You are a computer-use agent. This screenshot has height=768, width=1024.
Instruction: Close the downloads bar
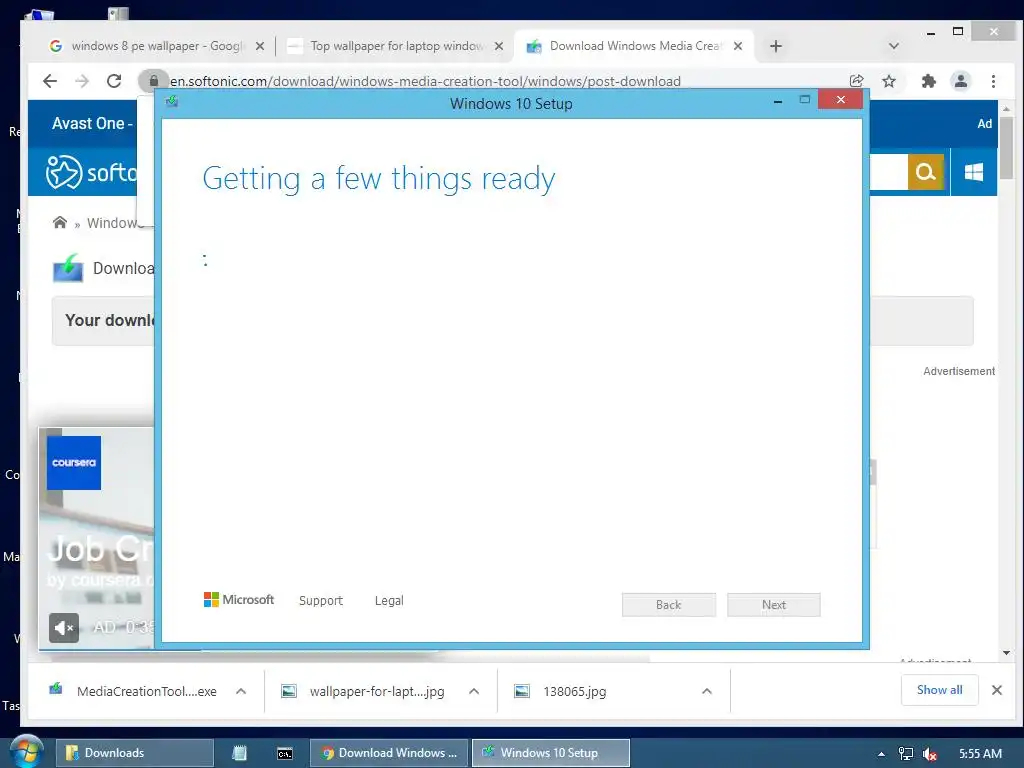click(997, 690)
